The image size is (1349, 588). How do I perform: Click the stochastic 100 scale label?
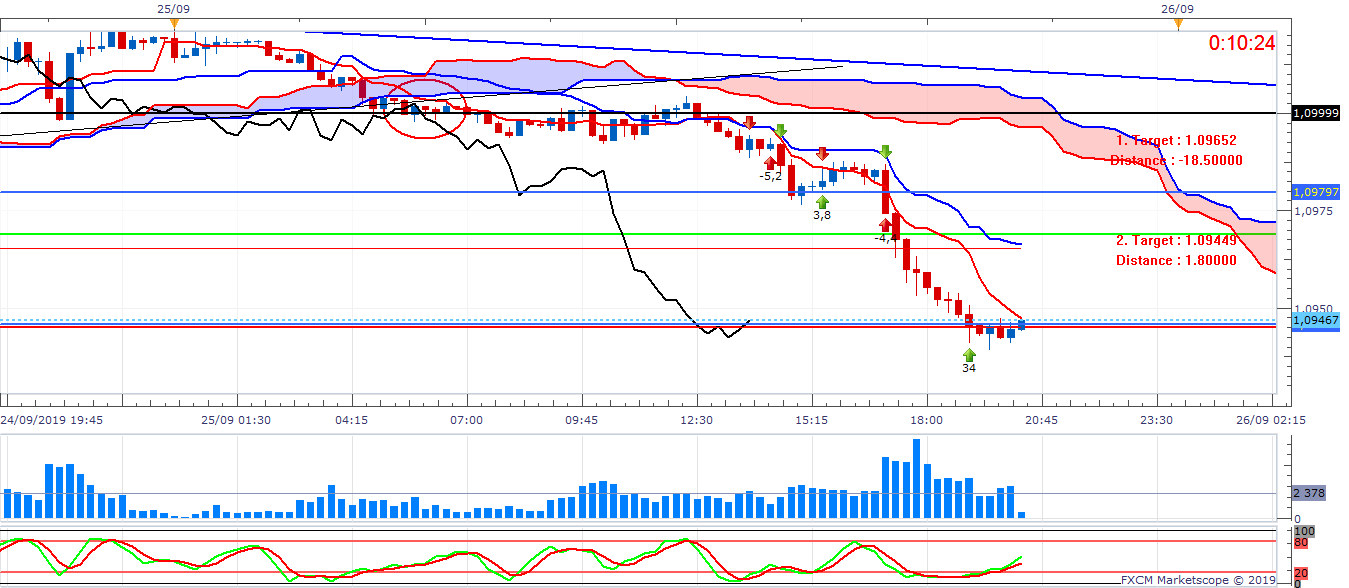(1303, 531)
